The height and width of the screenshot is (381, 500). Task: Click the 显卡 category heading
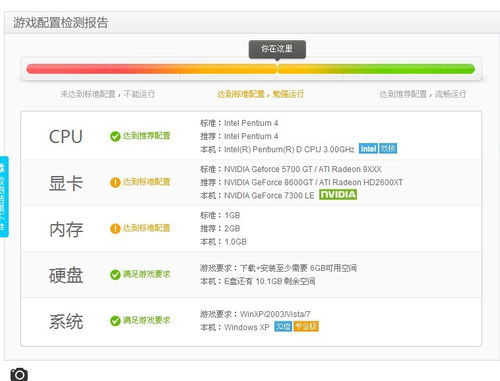pos(66,183)
